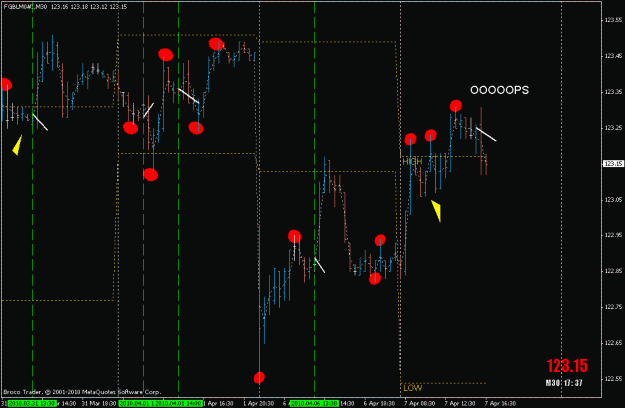Click the 123.45 price axis label

pyautogui.click(x=613, y=56)
